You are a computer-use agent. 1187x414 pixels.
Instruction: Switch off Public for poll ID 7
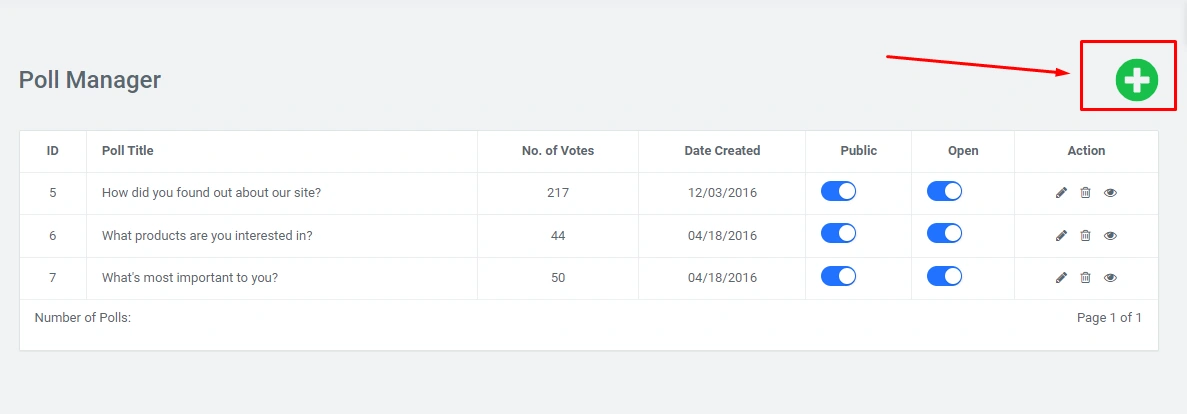838,276
